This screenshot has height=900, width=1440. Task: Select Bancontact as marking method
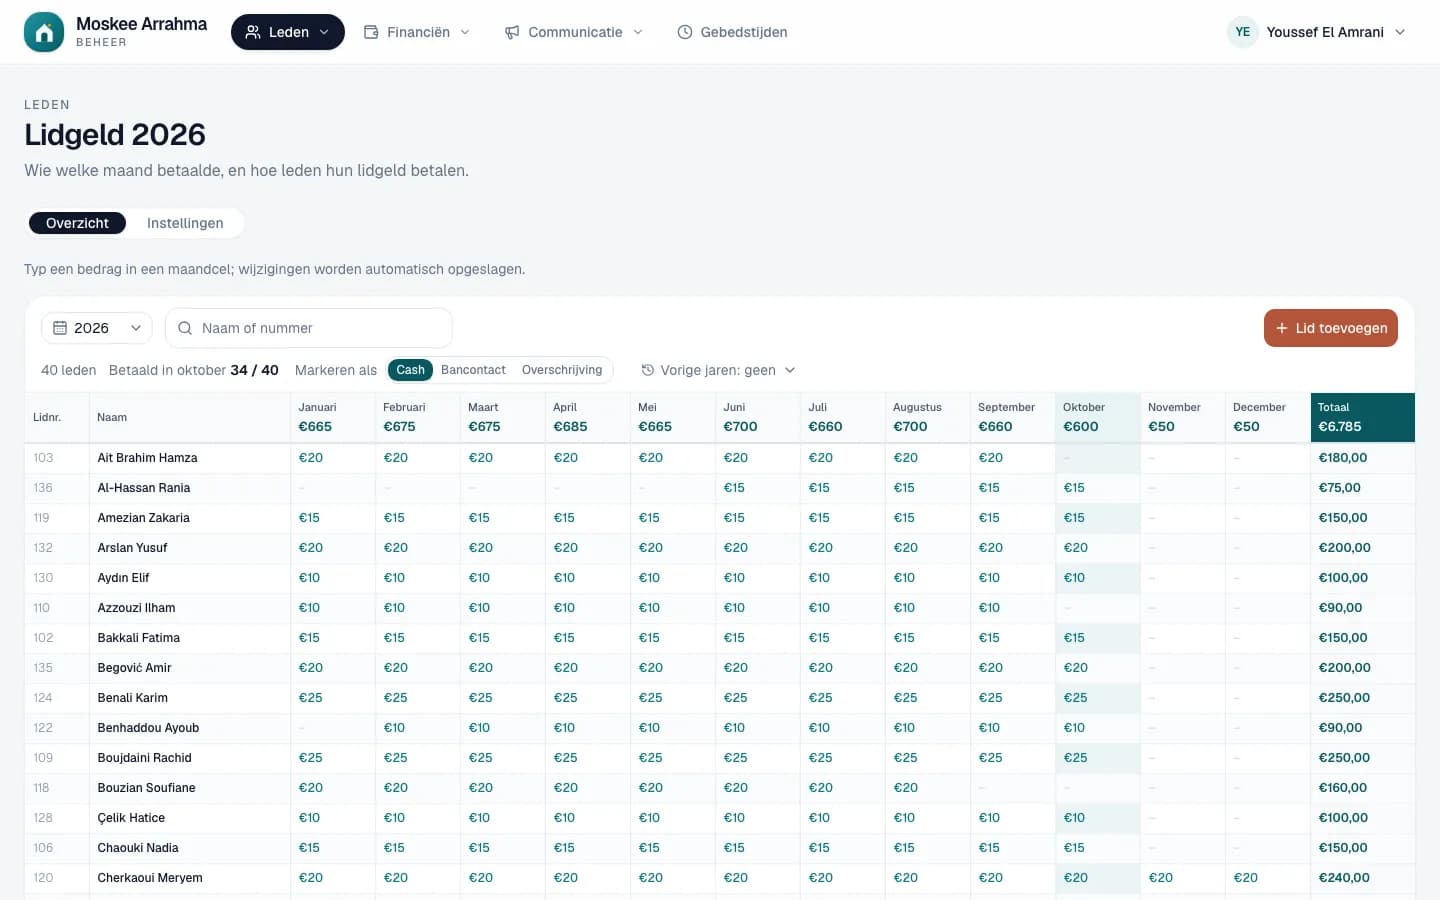tap(473, 370)
